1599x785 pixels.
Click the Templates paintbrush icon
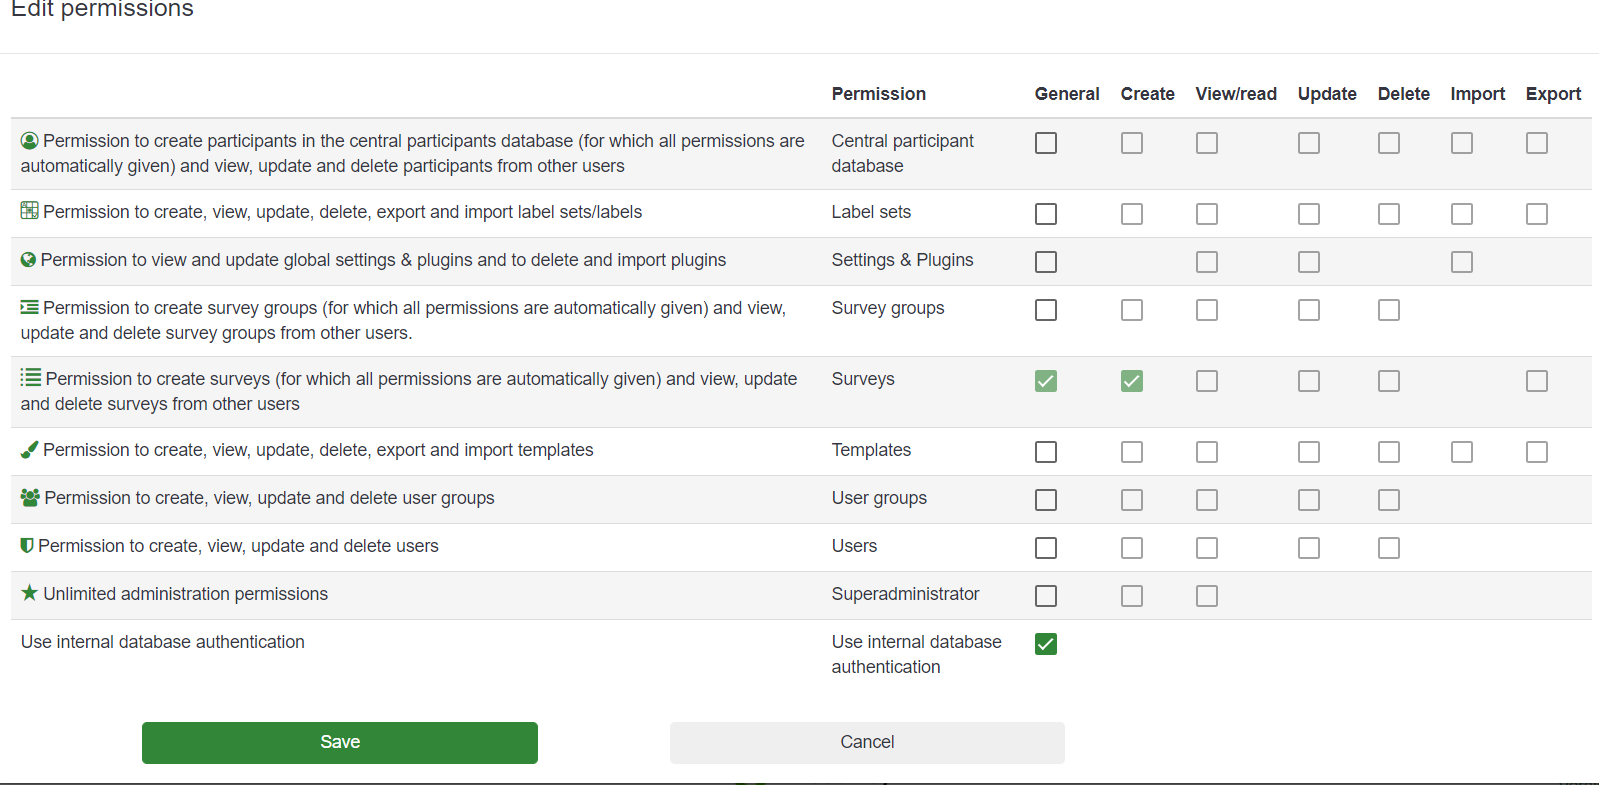click(x=29, y=450)
